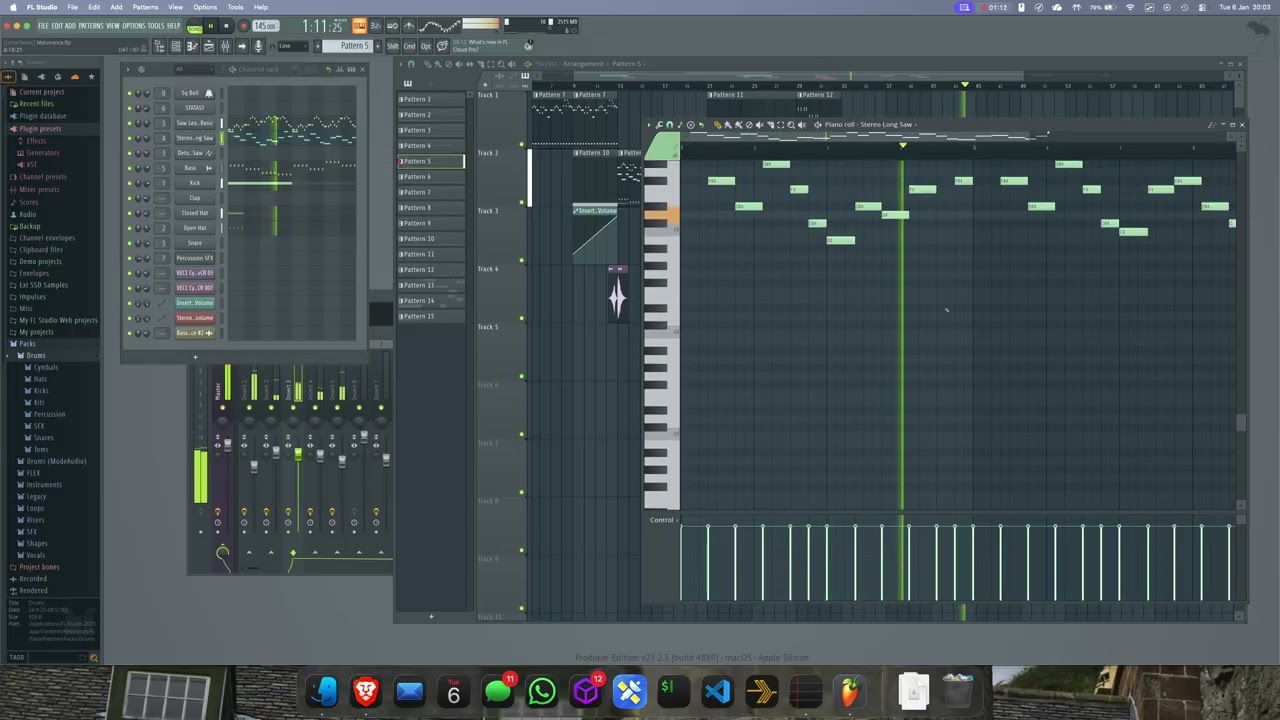Open the cloud tab icon in the browser

point(75,77)
